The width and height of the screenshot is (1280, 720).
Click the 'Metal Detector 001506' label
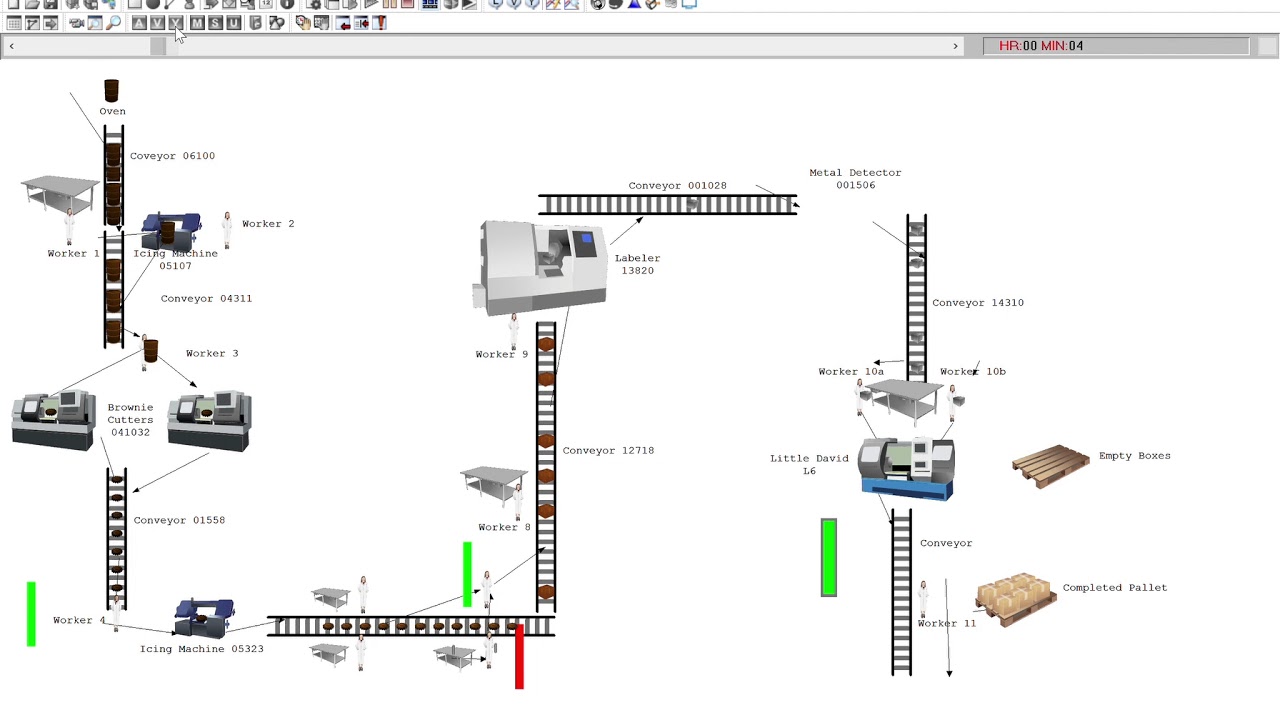click(855, 179)
